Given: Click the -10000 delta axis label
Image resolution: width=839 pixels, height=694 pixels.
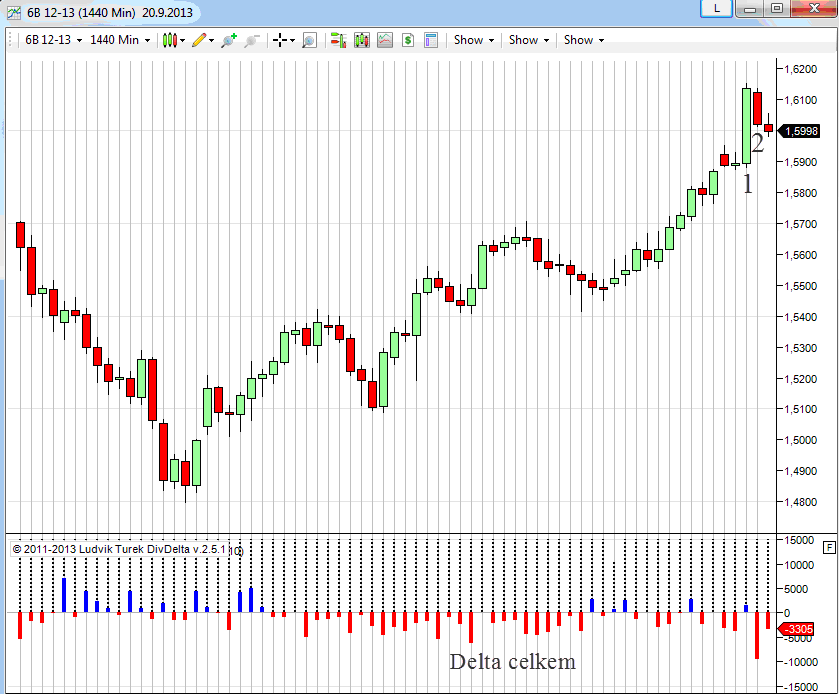Looking at the screenshot, I should (x=799, y=662).
